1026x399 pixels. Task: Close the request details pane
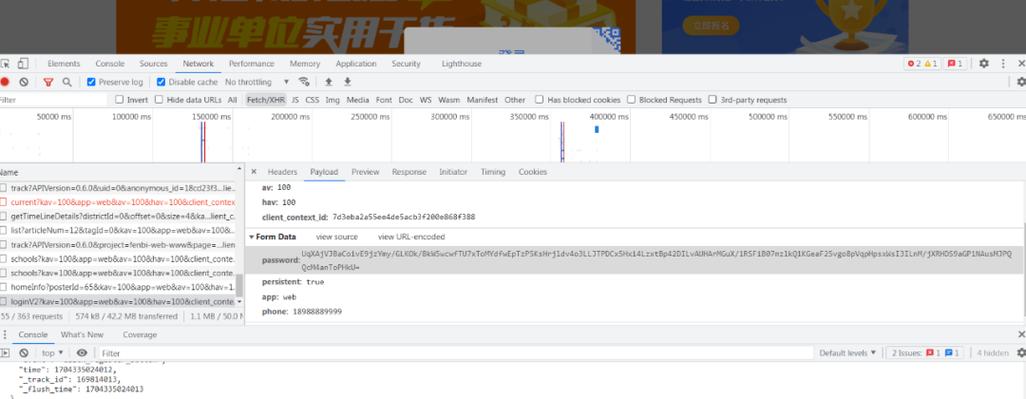coord(254,171)
